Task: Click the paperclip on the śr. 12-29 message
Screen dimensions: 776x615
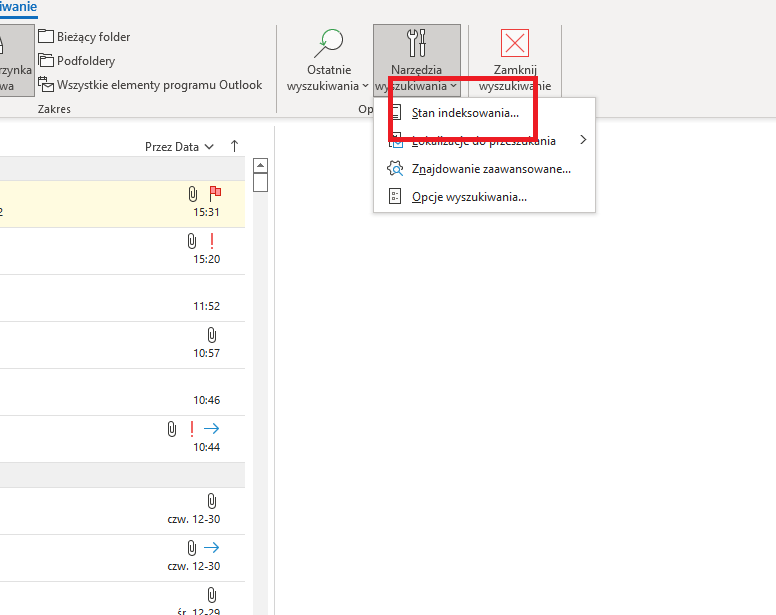Action: pyautogui.click(x=212, y=595)
